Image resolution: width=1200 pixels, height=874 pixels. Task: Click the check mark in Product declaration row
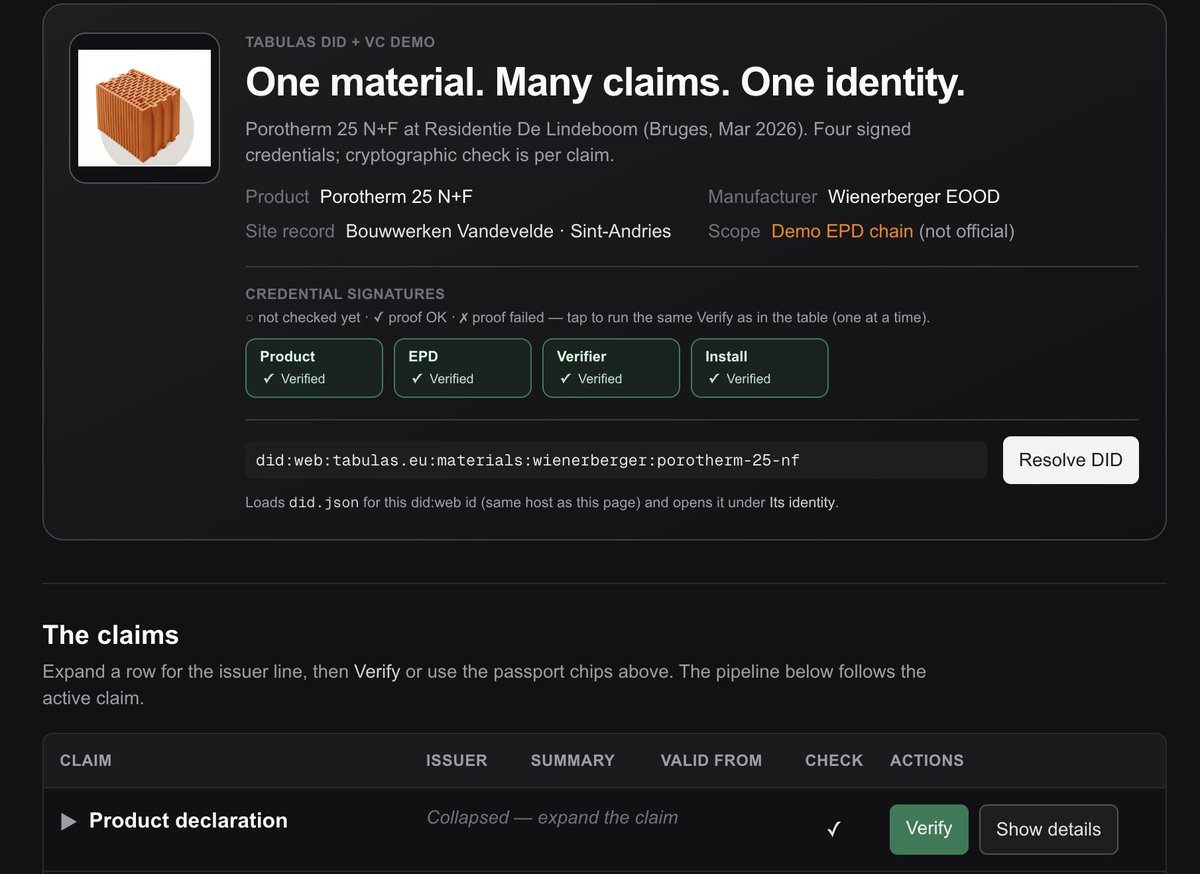[834, 829]
